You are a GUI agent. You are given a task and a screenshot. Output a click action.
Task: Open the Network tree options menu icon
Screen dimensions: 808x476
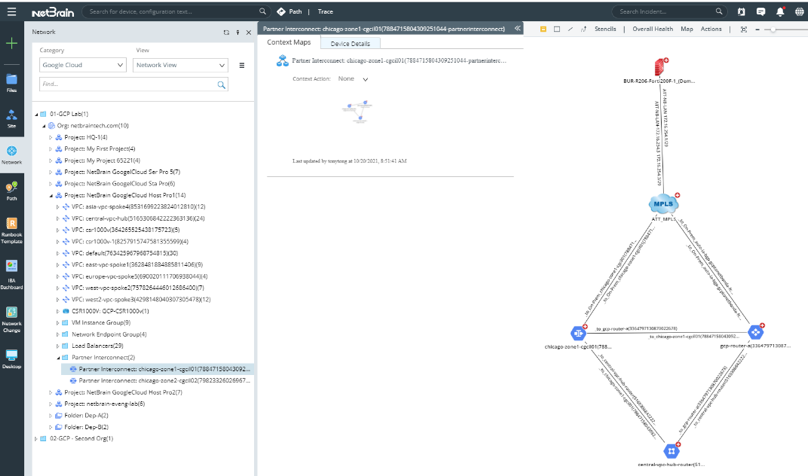pos(242,65)
